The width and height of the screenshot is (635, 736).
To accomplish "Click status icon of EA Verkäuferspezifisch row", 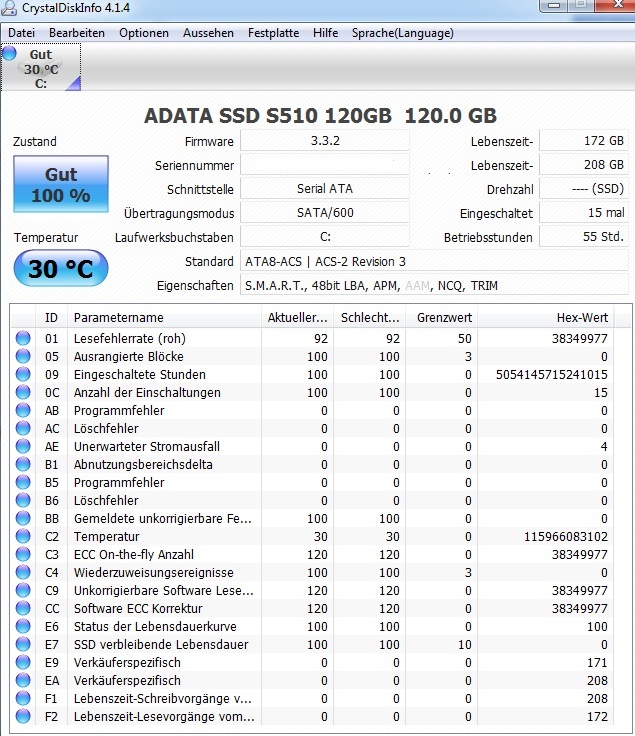I will (23, 680).
